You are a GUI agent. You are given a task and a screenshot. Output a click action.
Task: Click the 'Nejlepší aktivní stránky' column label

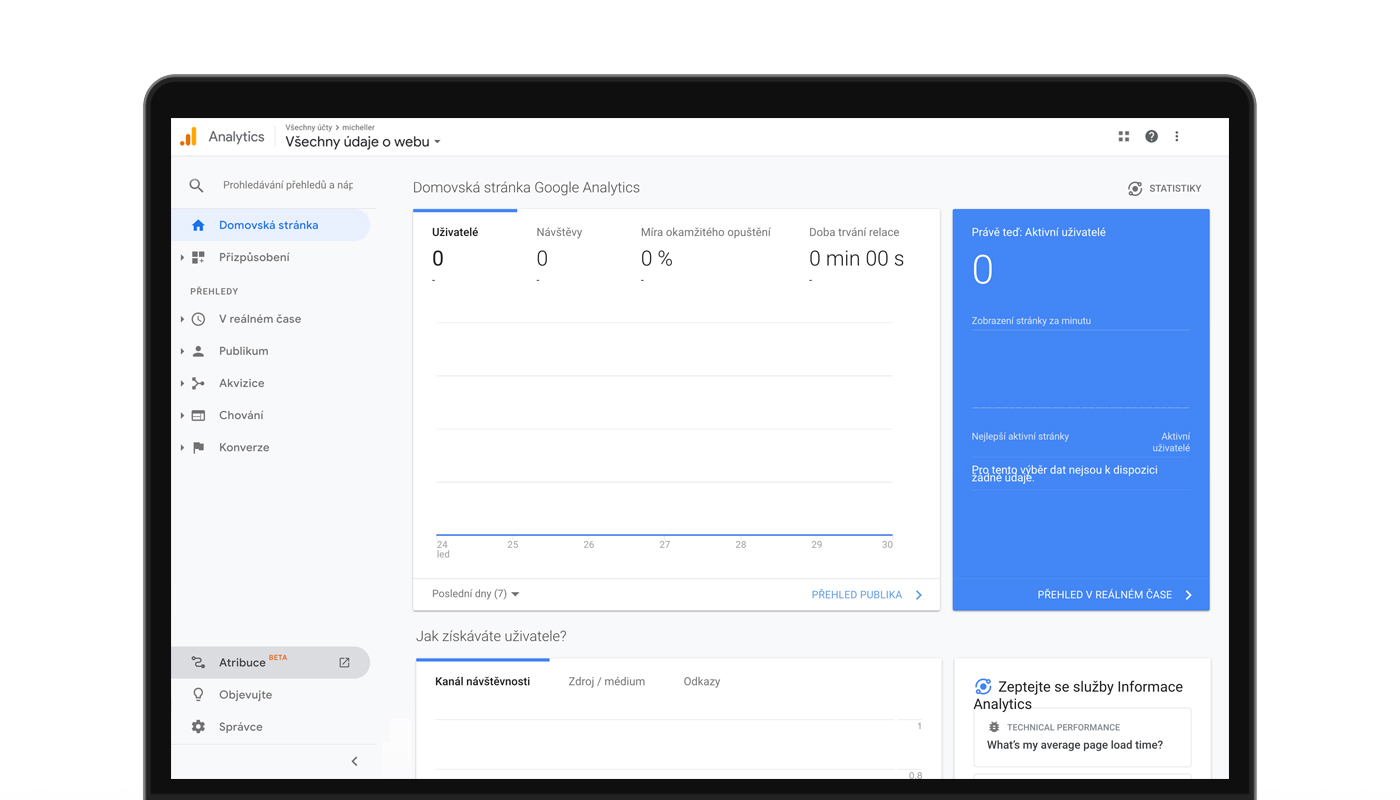(1020, 437)
